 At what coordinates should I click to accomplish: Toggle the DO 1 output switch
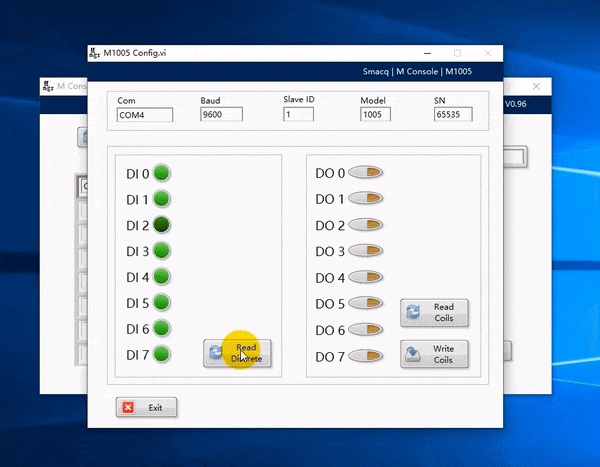[x=365, y=199]
